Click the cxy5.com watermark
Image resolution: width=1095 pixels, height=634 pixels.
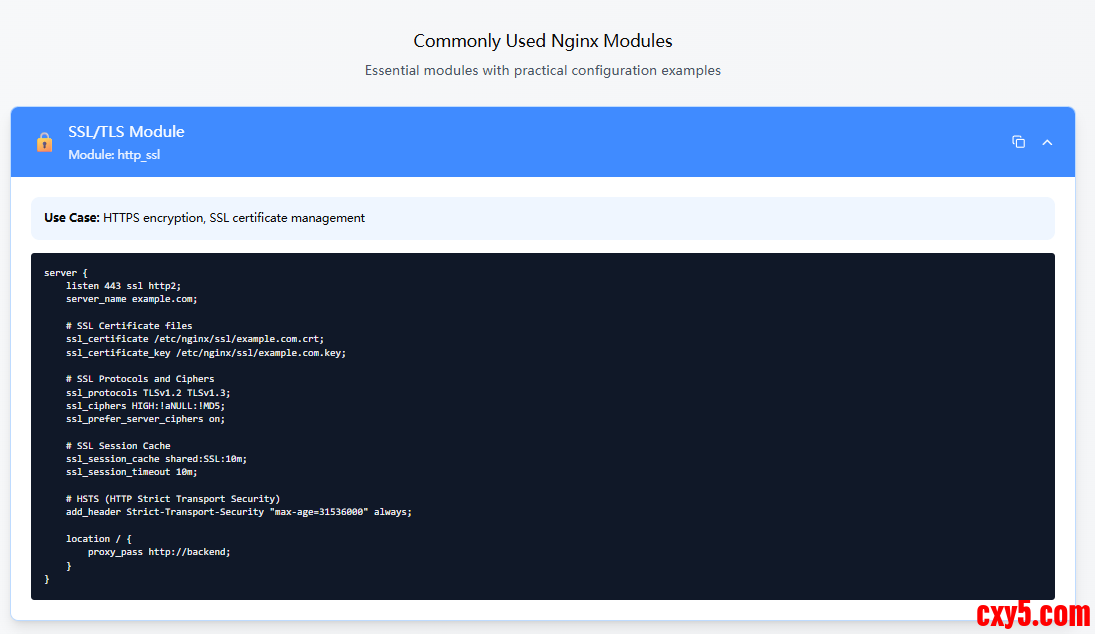click(1032, 613)
